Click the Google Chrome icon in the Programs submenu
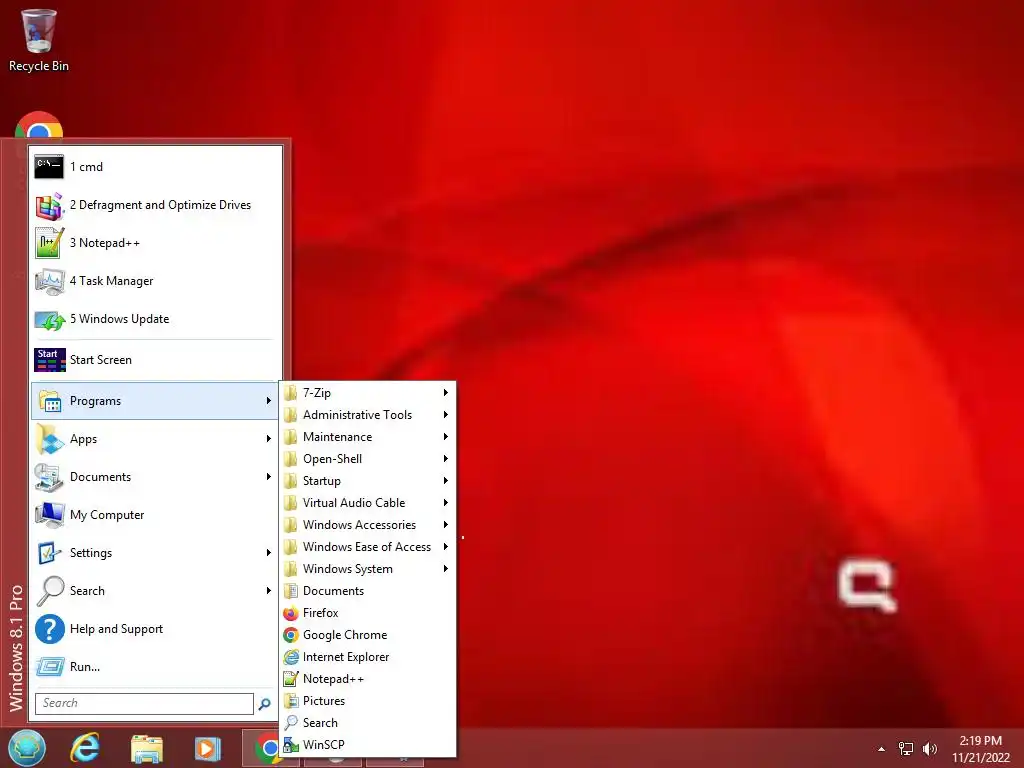Viewport: 1024px width, 768px height. point(291,635)
